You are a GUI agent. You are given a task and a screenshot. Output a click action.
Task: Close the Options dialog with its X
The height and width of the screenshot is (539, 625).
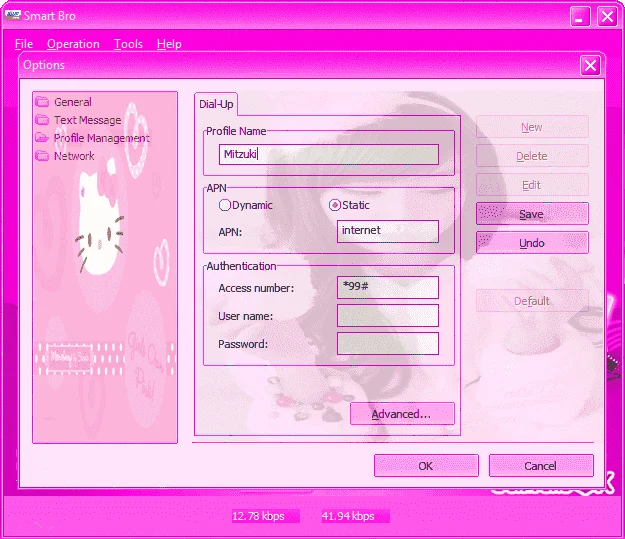[x=590, y=65]
